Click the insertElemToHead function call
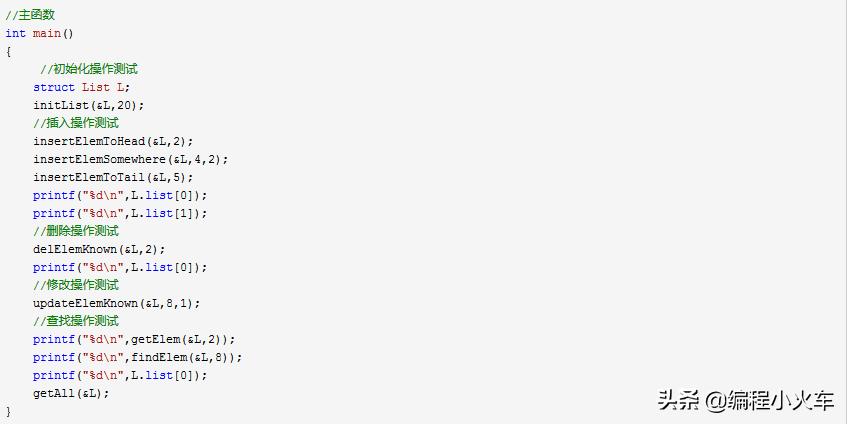 113,141
